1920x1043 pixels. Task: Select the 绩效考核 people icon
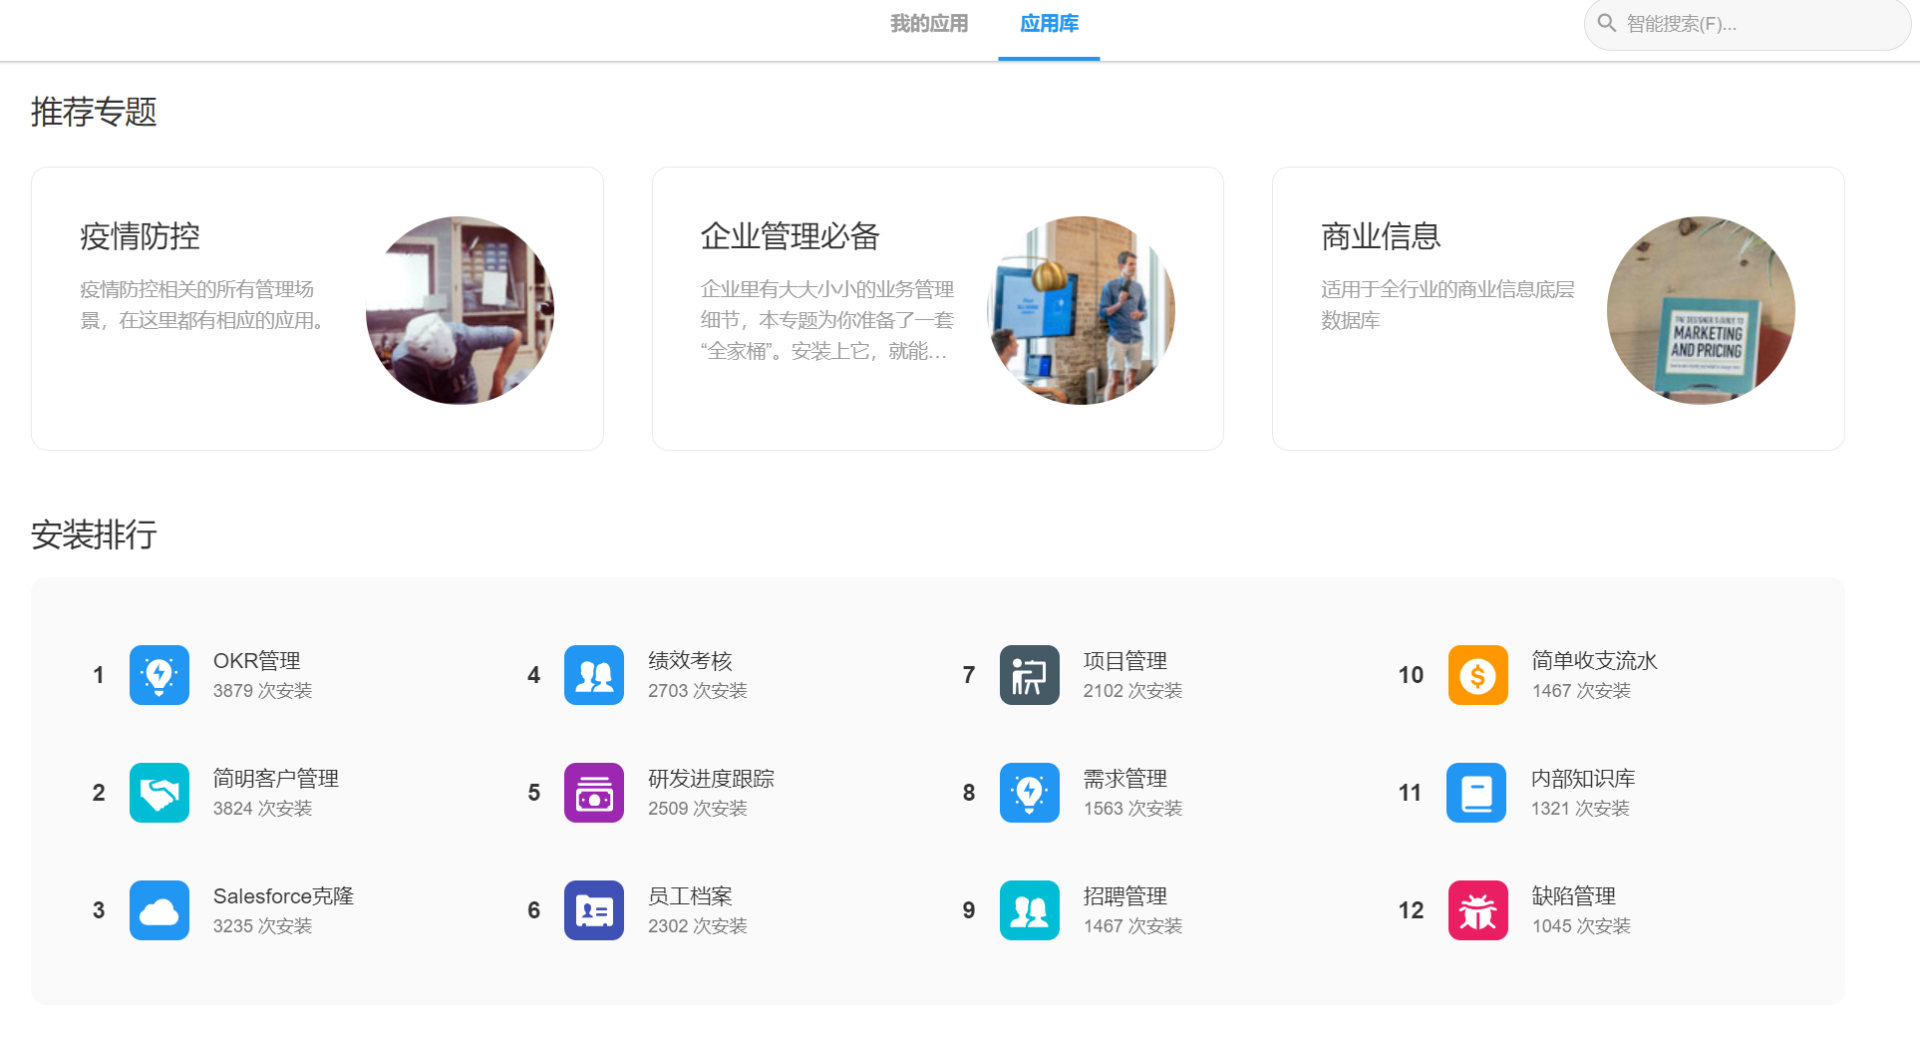[594, 675]
